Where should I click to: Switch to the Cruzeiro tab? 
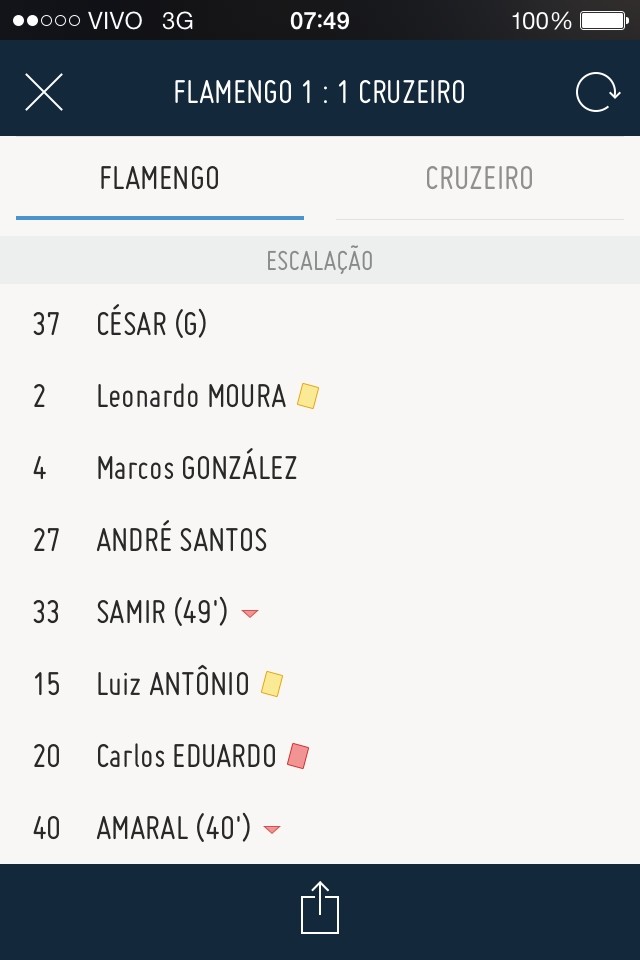pyautogui.click(x=479, y=179)
